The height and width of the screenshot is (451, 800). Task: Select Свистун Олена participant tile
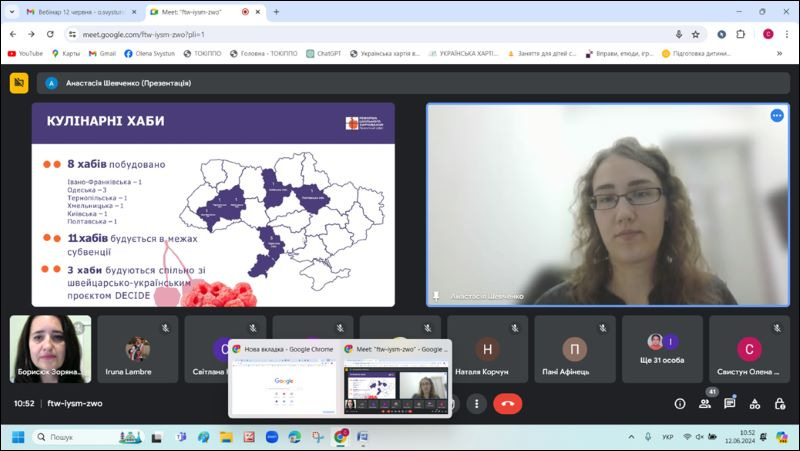(x=749, y=349)
